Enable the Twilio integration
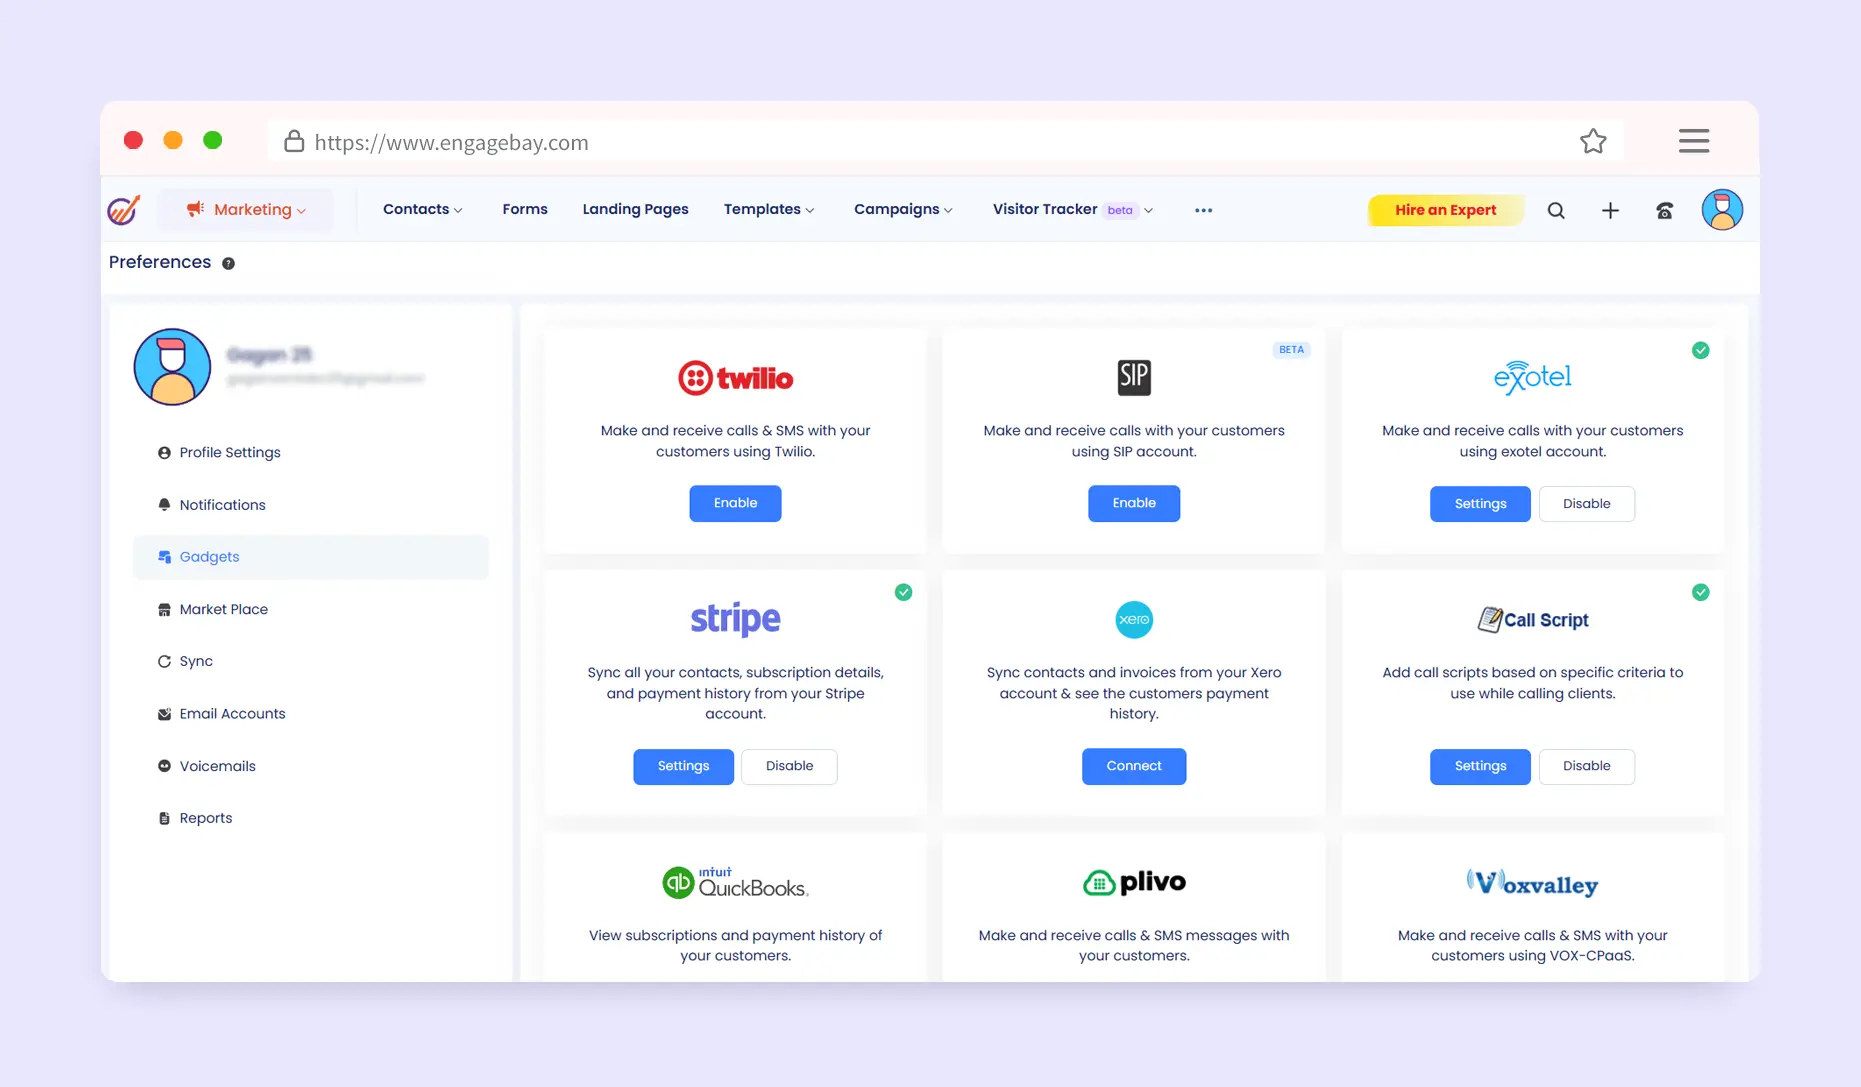This screenshot has height=1087, width=1861. click(x=735, y=503)
